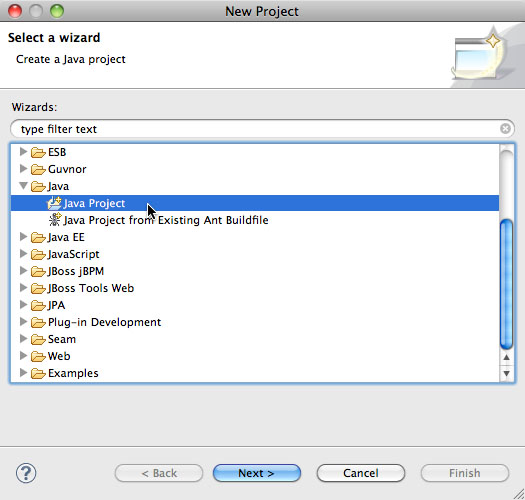
Task: Expand the Guvnor disclosure triangle
Action: tap(23, 168)
